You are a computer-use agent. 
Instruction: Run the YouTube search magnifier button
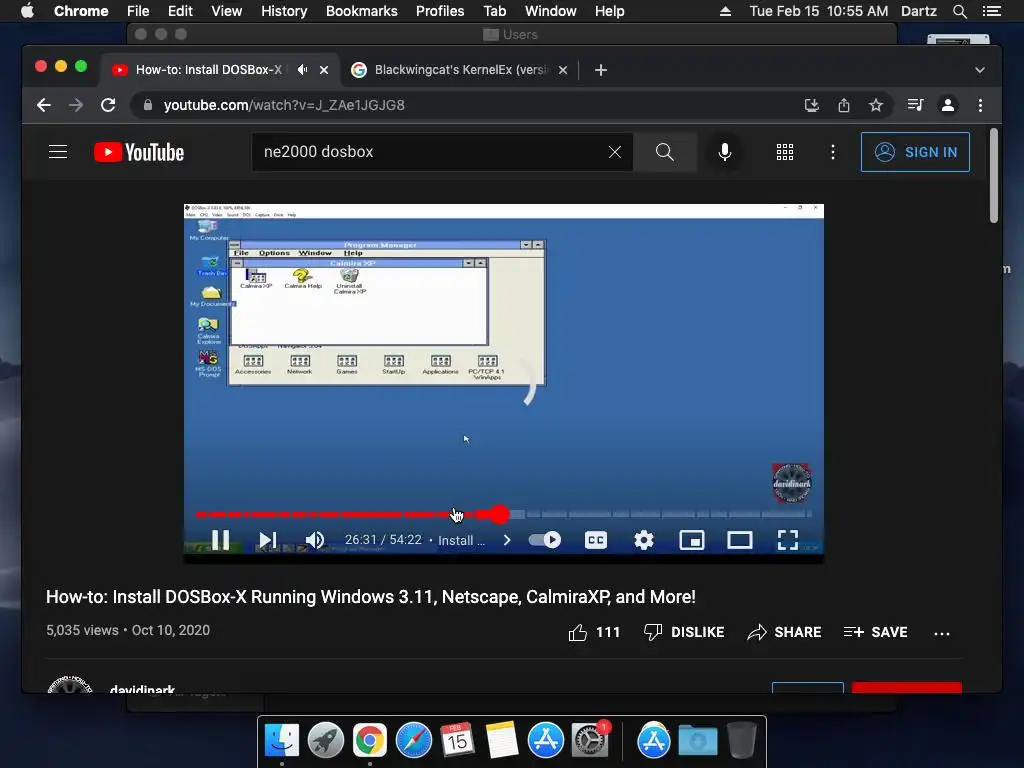[x=665, y=152]
